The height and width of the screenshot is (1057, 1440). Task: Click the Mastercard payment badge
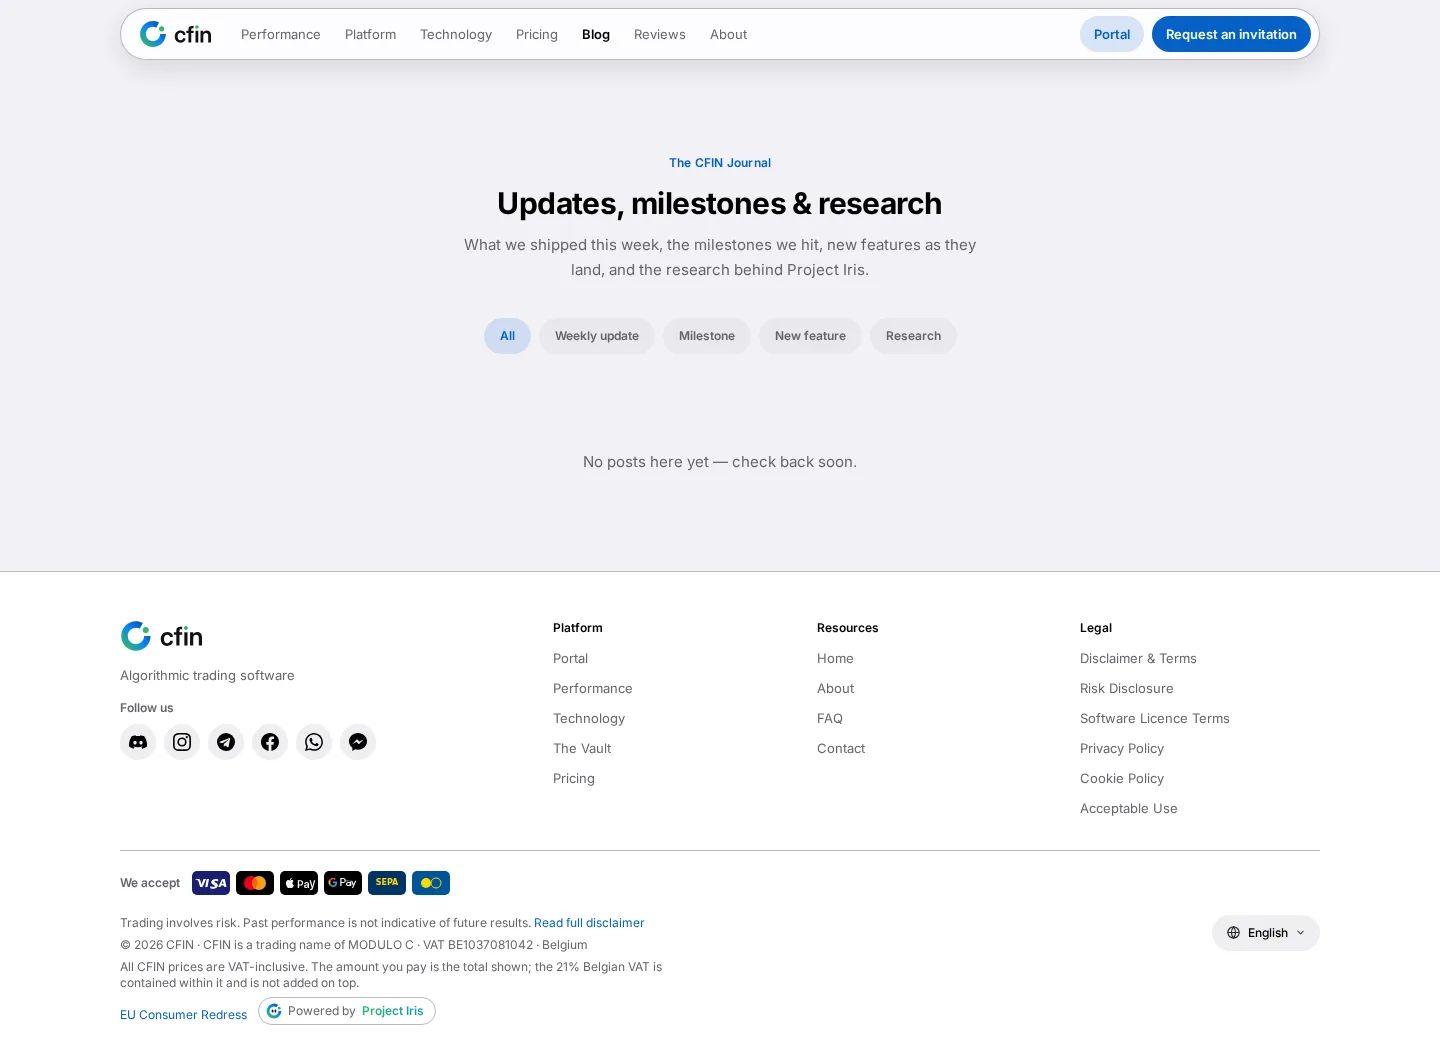(255, 883)
